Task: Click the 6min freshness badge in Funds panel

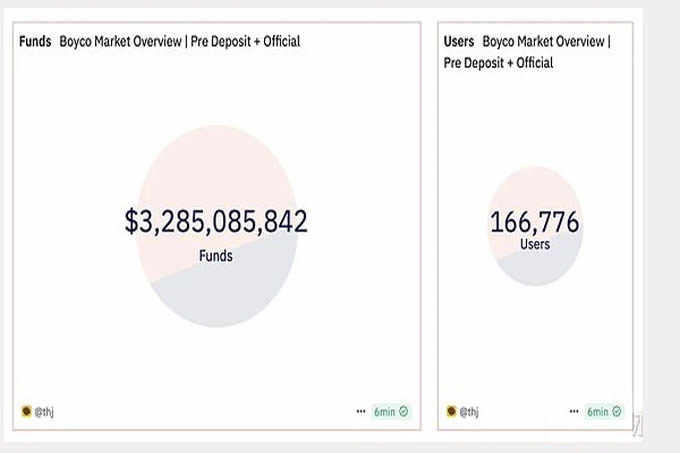Action: tap(391, 411)
